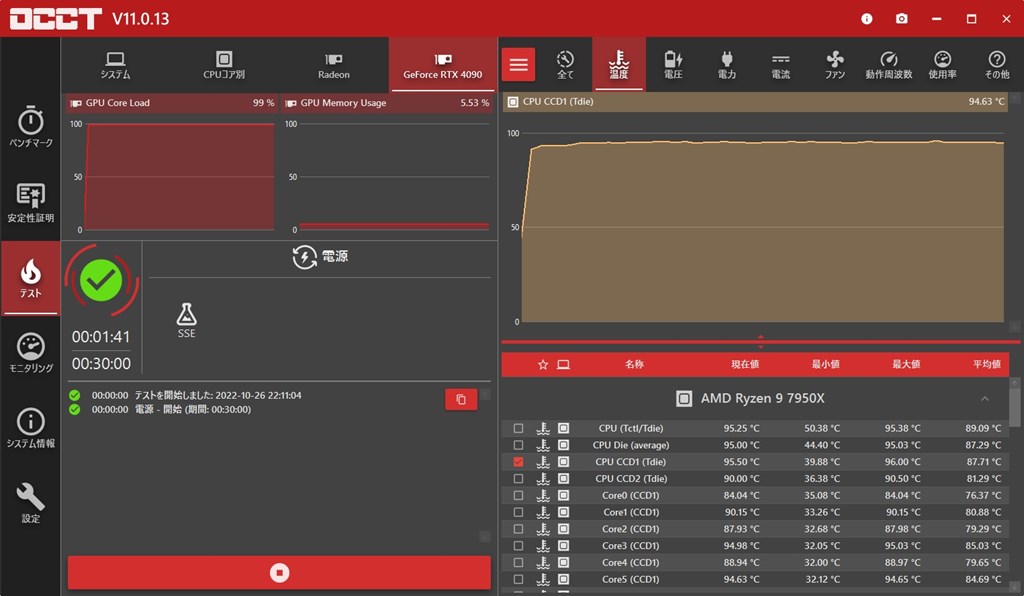This screenshot has width=1024, height=596.
Task: Open the ベンチマーク stopwatch sidebar icon
Action: (30, 127)
